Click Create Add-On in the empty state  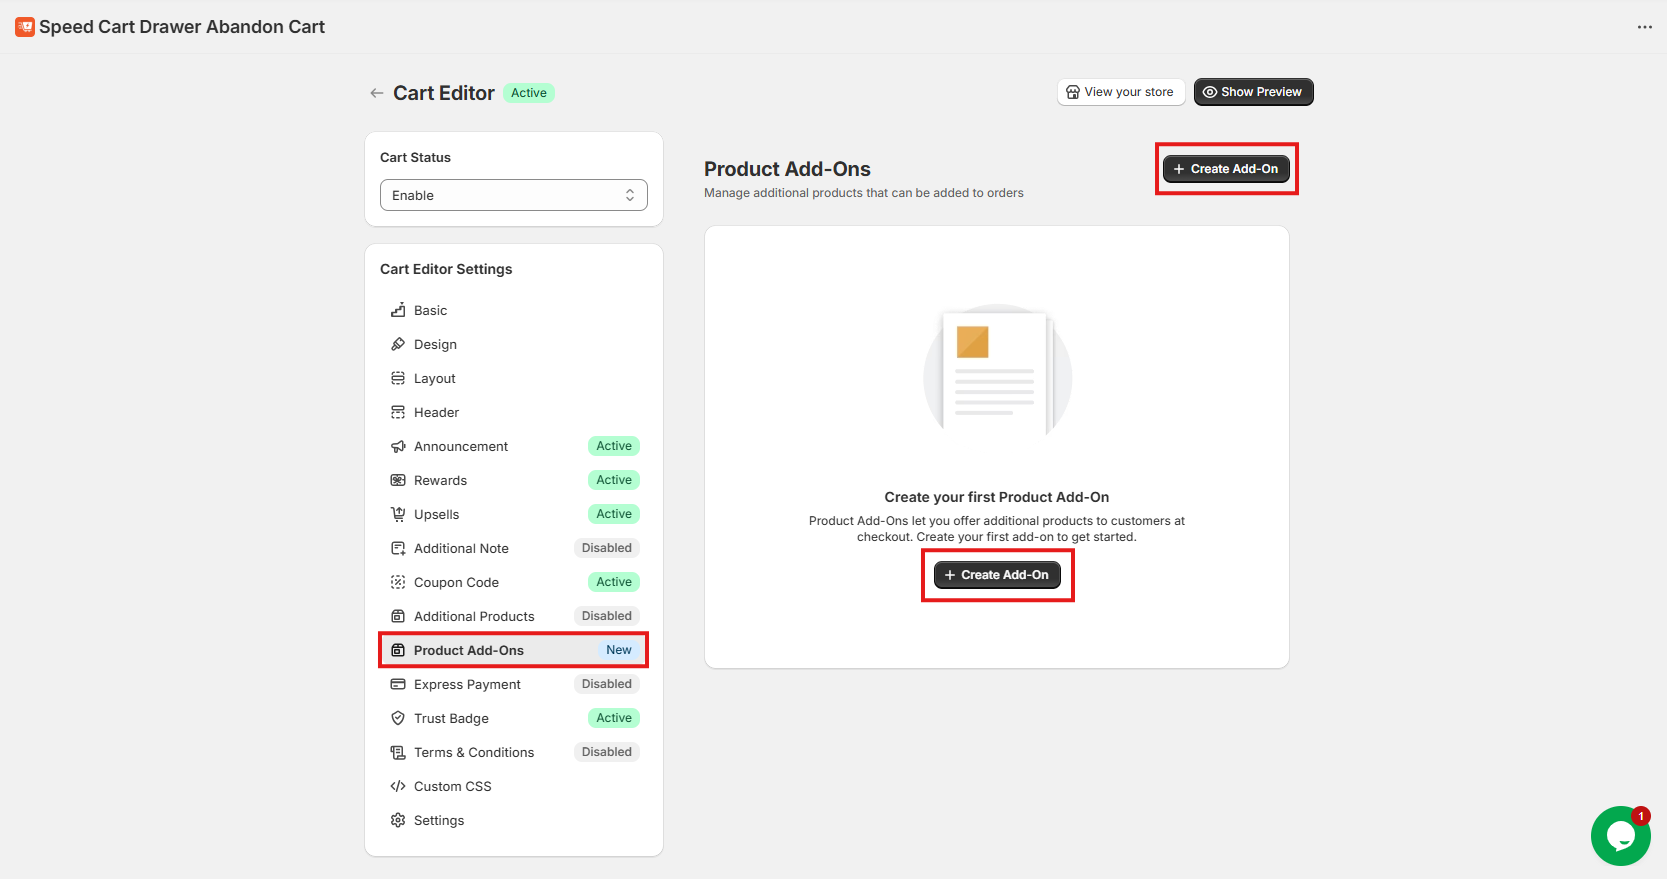(997, 575)
